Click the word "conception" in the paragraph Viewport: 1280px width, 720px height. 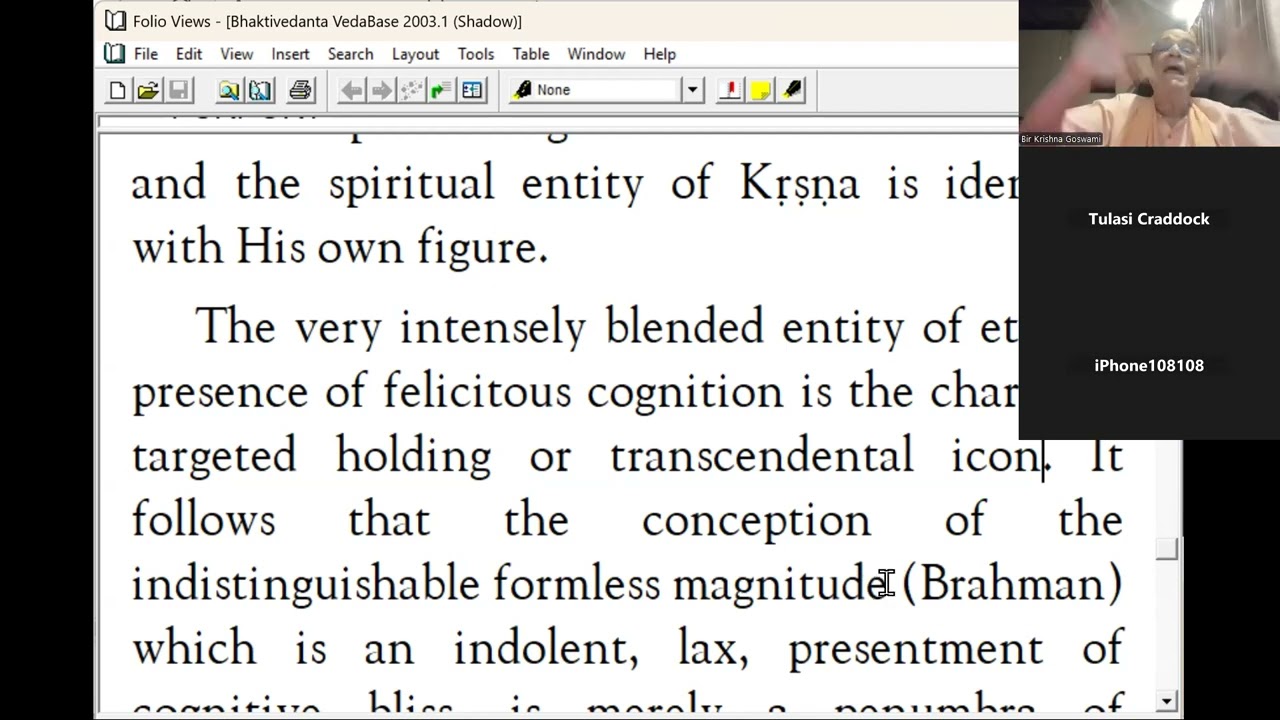coord(756,522)
